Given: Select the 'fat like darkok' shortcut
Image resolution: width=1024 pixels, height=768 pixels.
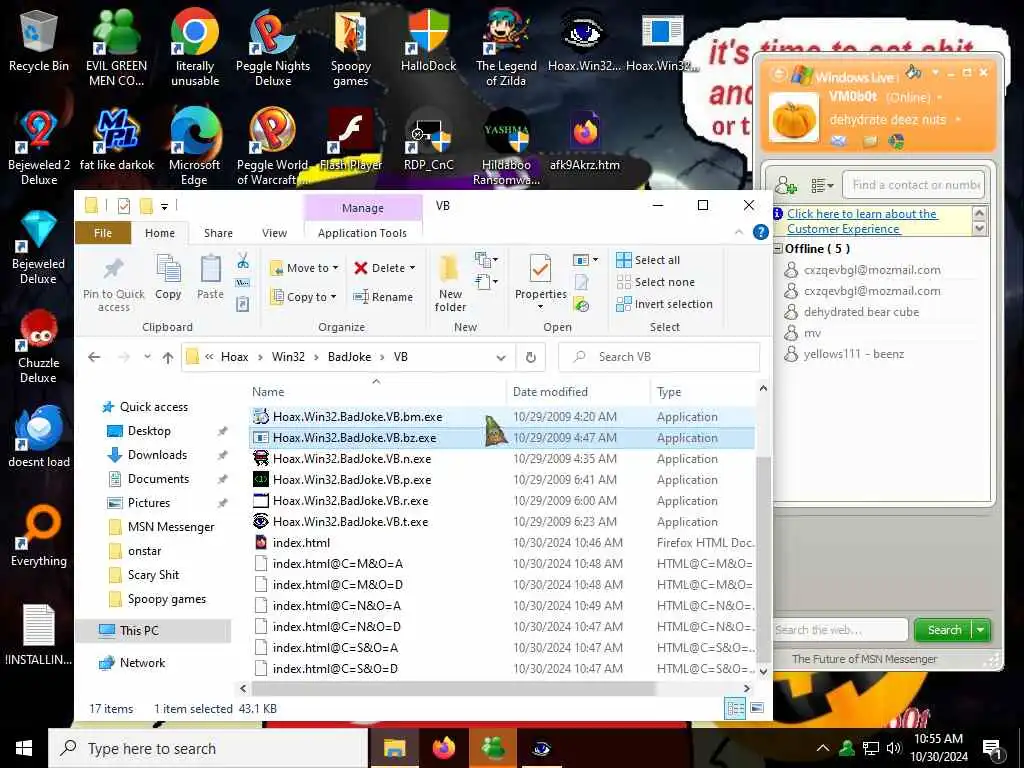Looking at the screenshot, I should pyautogui.click(x=117, y=141).
